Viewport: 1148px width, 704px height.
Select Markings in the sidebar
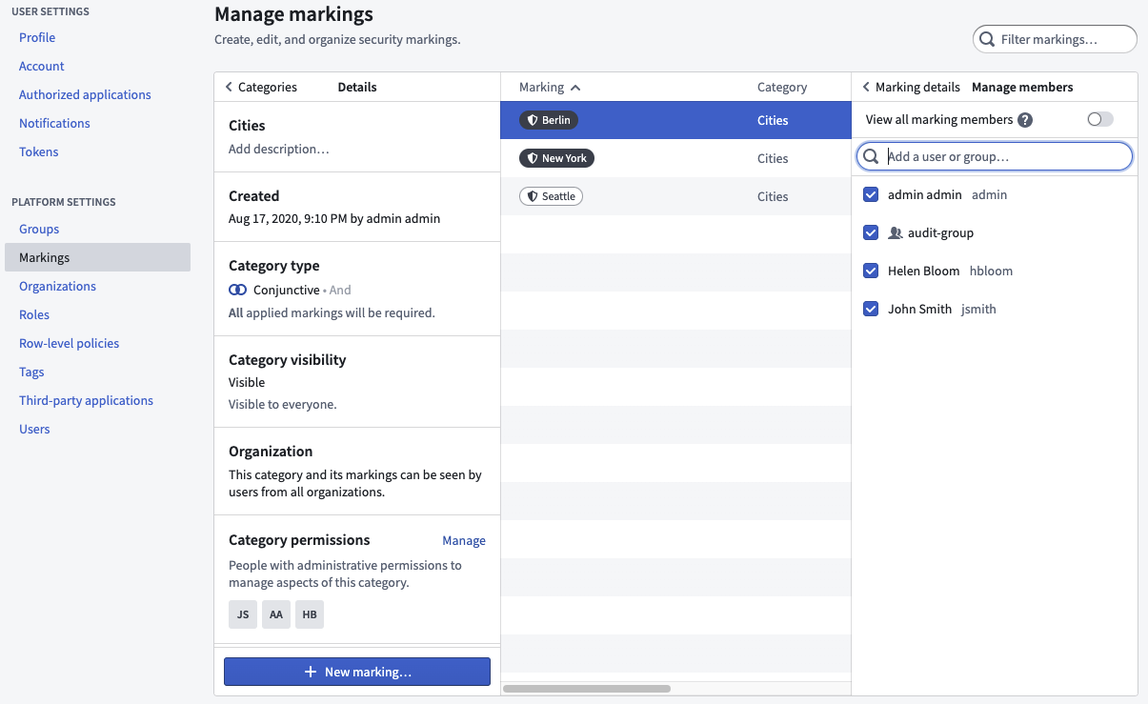(97, 258)
